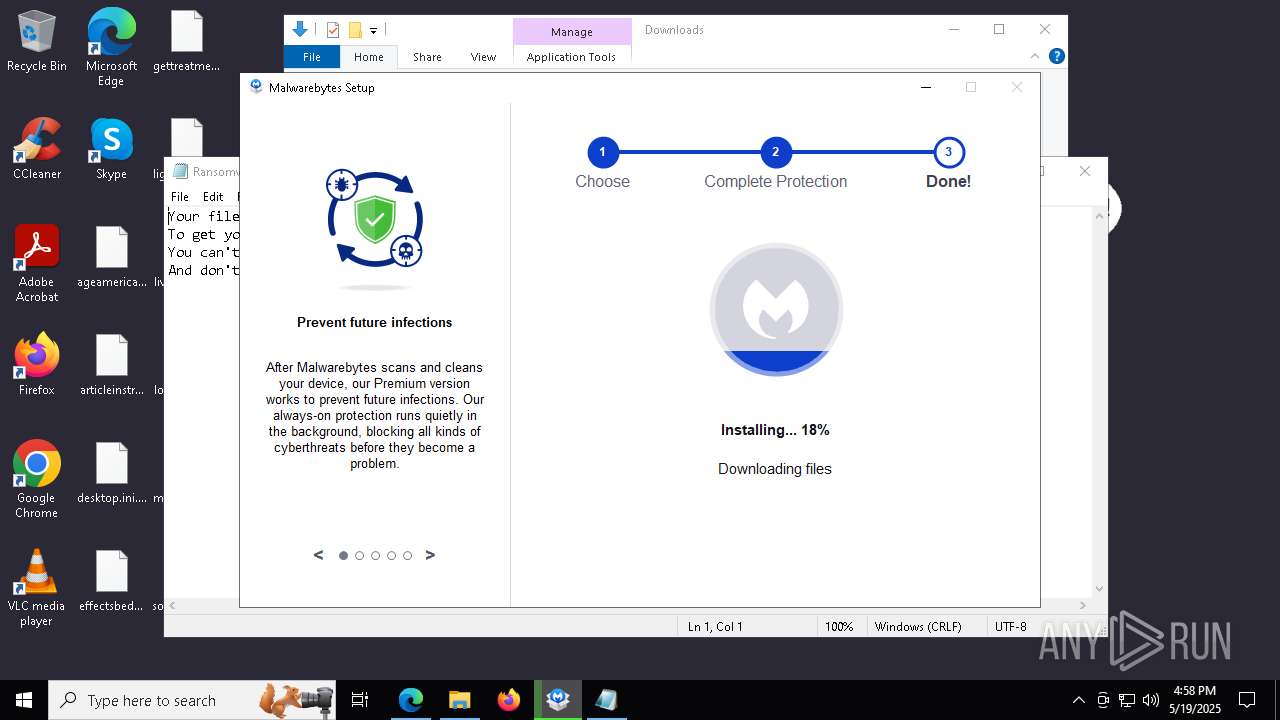Select the Manage contextual tab

click(572, 32)
